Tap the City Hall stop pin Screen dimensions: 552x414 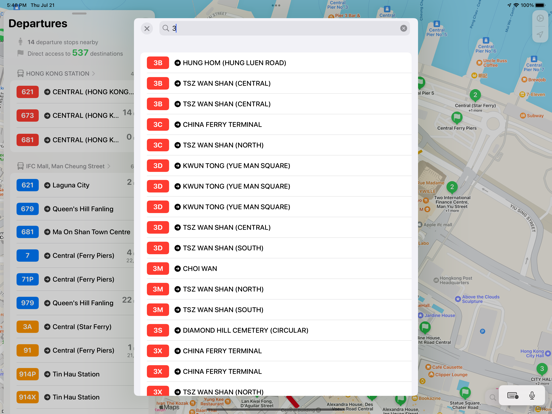coord(542,369)
